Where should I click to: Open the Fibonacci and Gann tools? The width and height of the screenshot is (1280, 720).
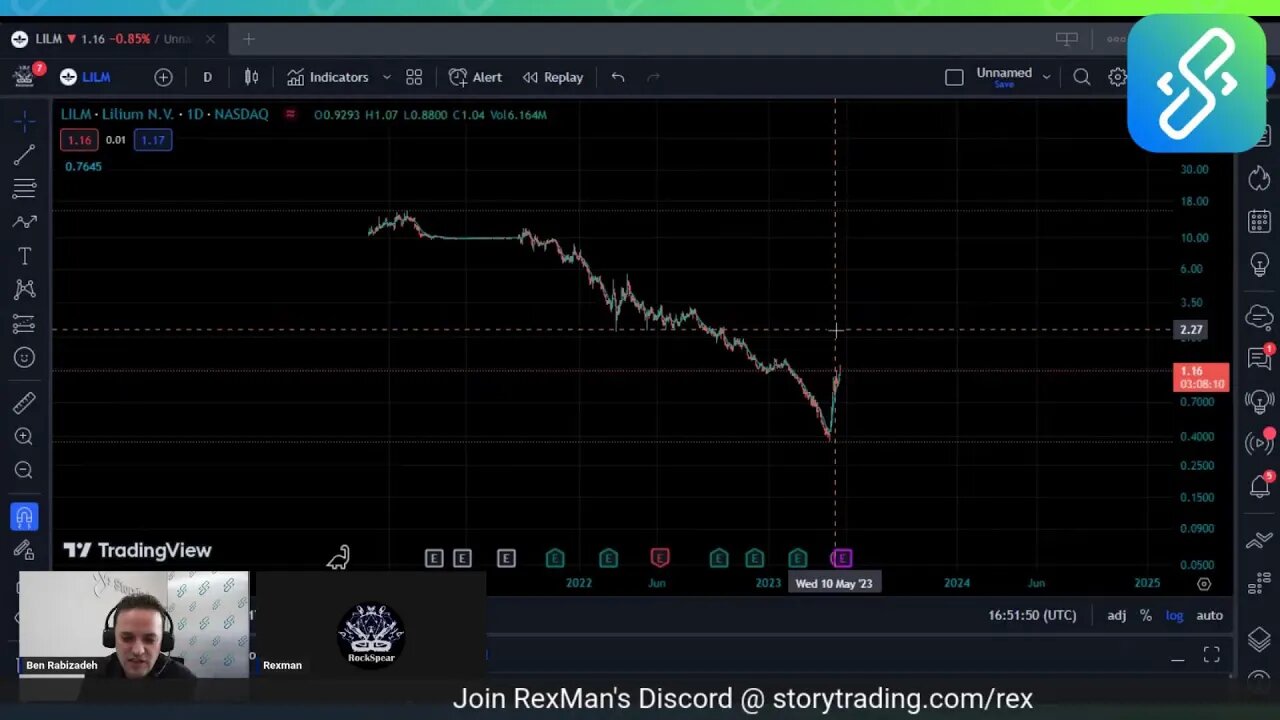click(x=24, y=188)
